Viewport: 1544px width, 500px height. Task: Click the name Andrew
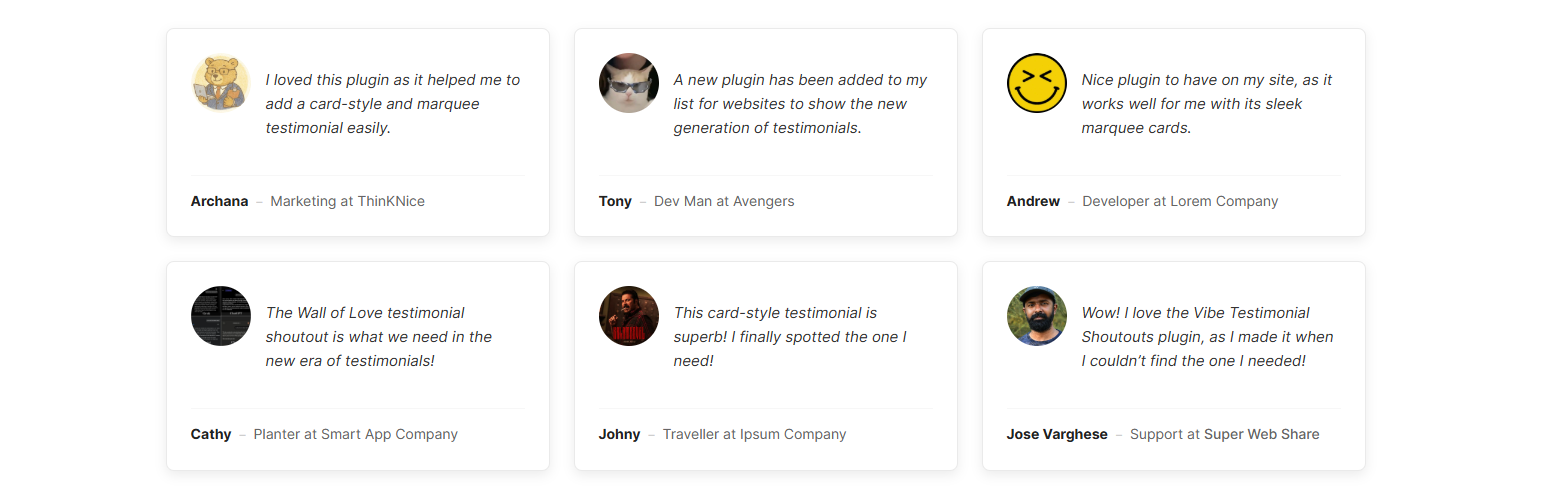point(1033,201)
